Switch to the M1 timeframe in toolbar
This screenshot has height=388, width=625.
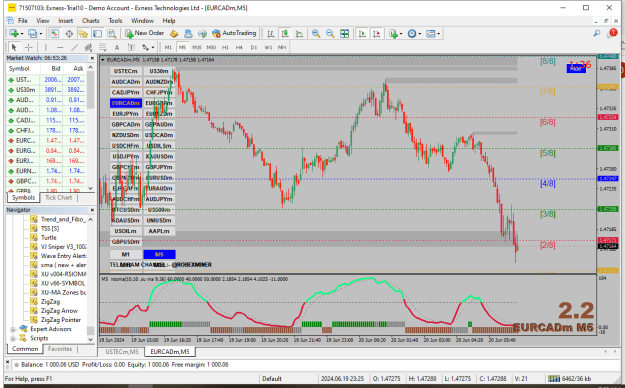click(x=168, y=47)
